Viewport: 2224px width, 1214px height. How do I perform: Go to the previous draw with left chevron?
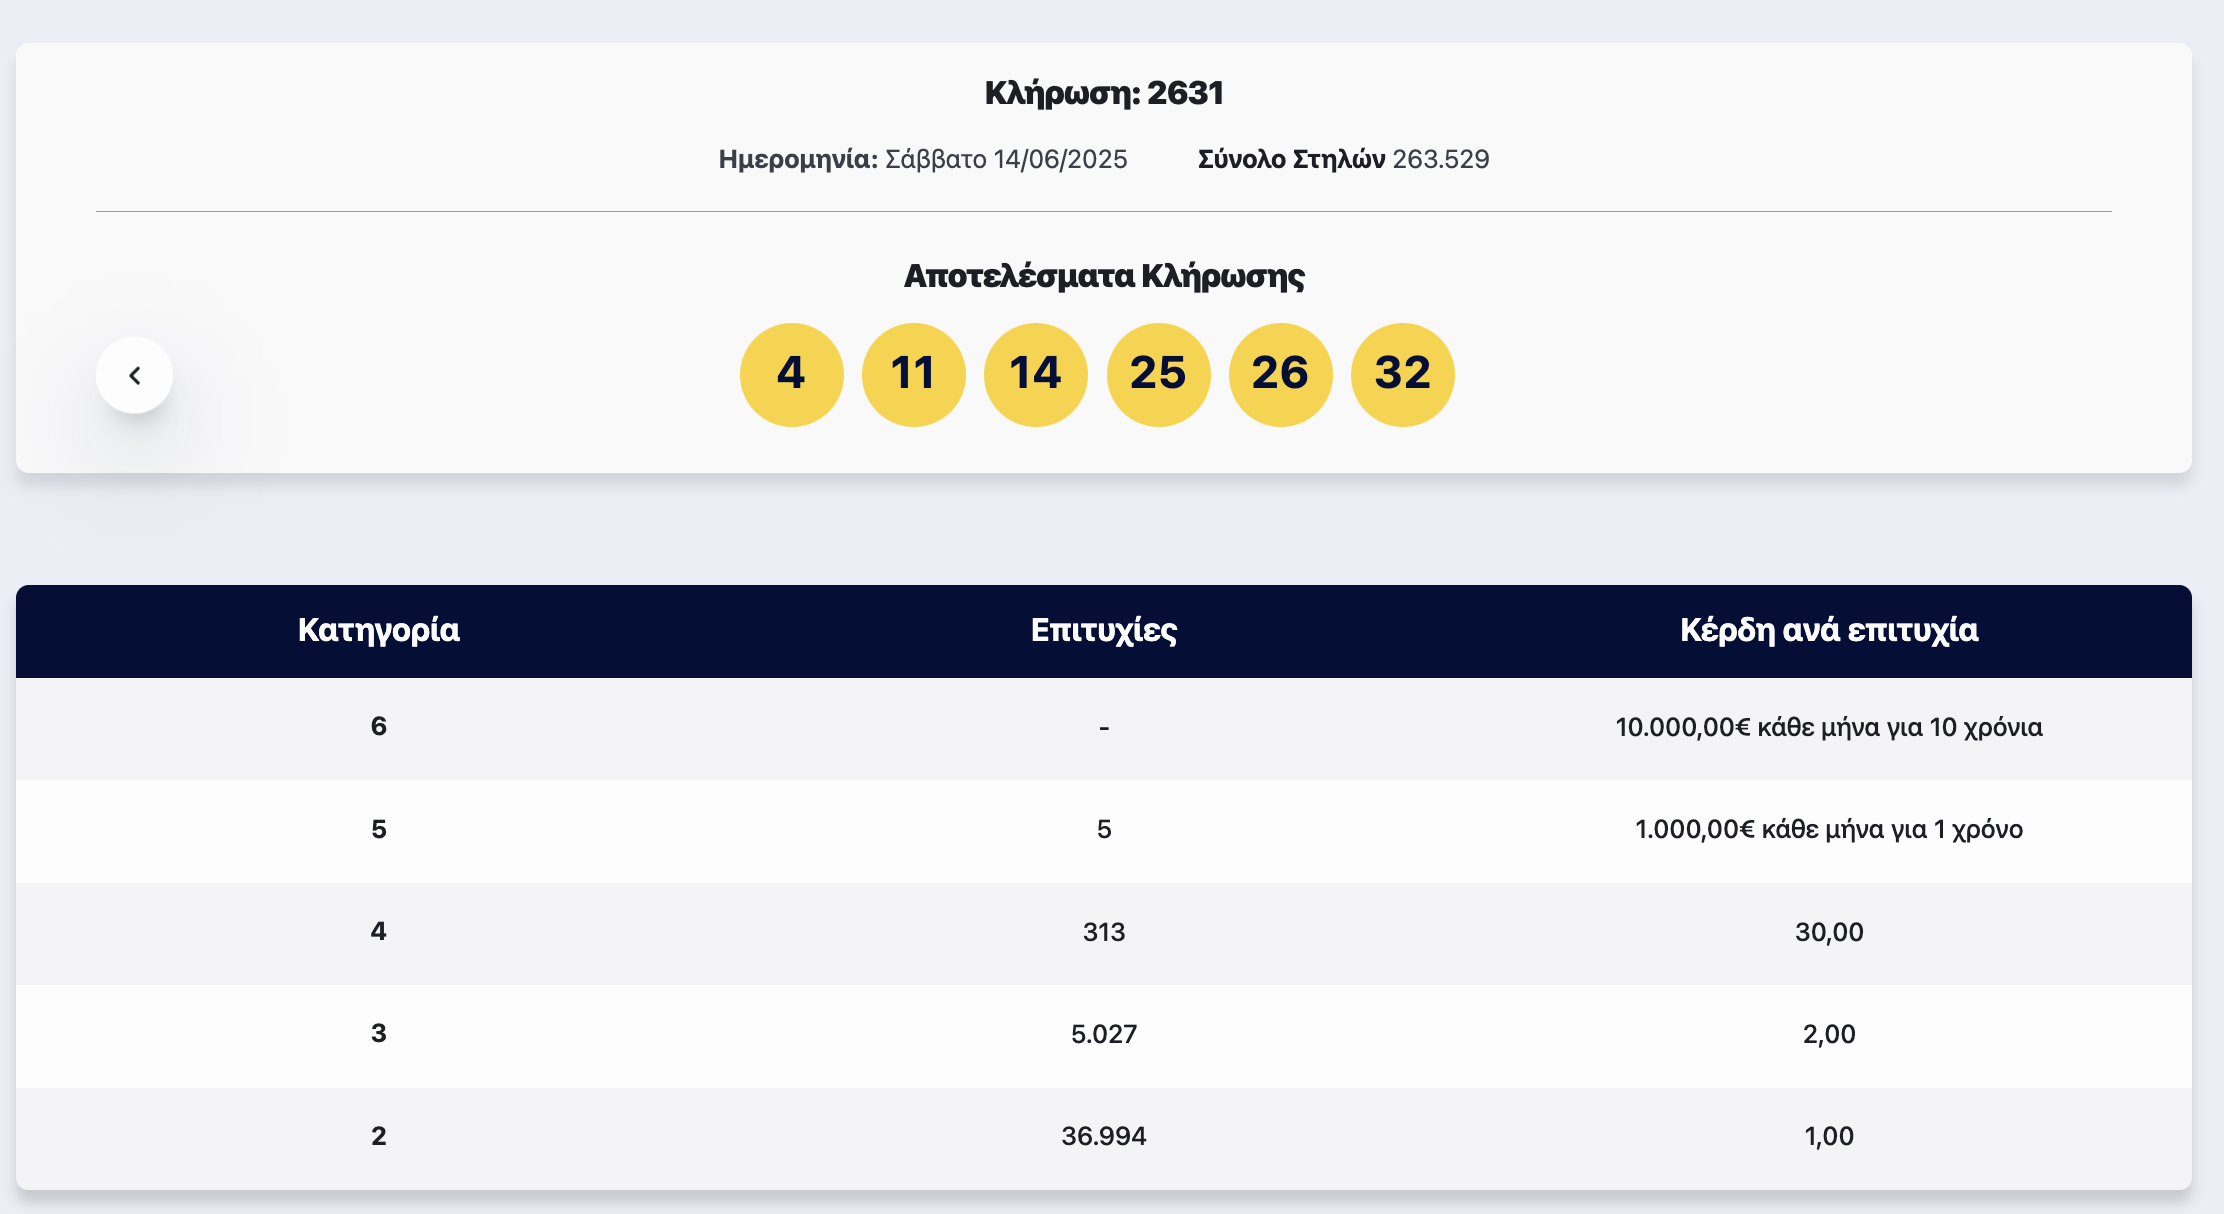pos(135,375)
